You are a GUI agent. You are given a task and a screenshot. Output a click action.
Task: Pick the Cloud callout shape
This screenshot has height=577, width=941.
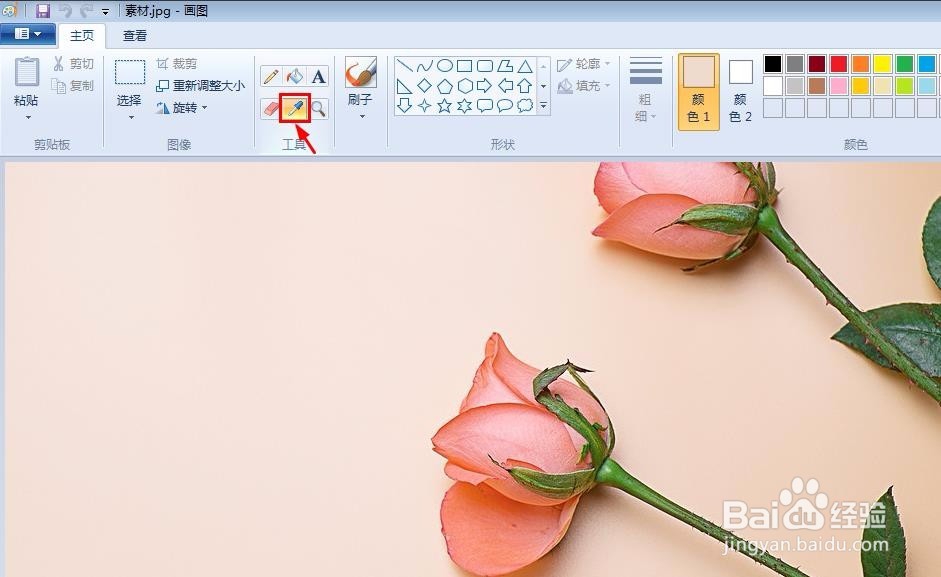click(x=525, y=106)
